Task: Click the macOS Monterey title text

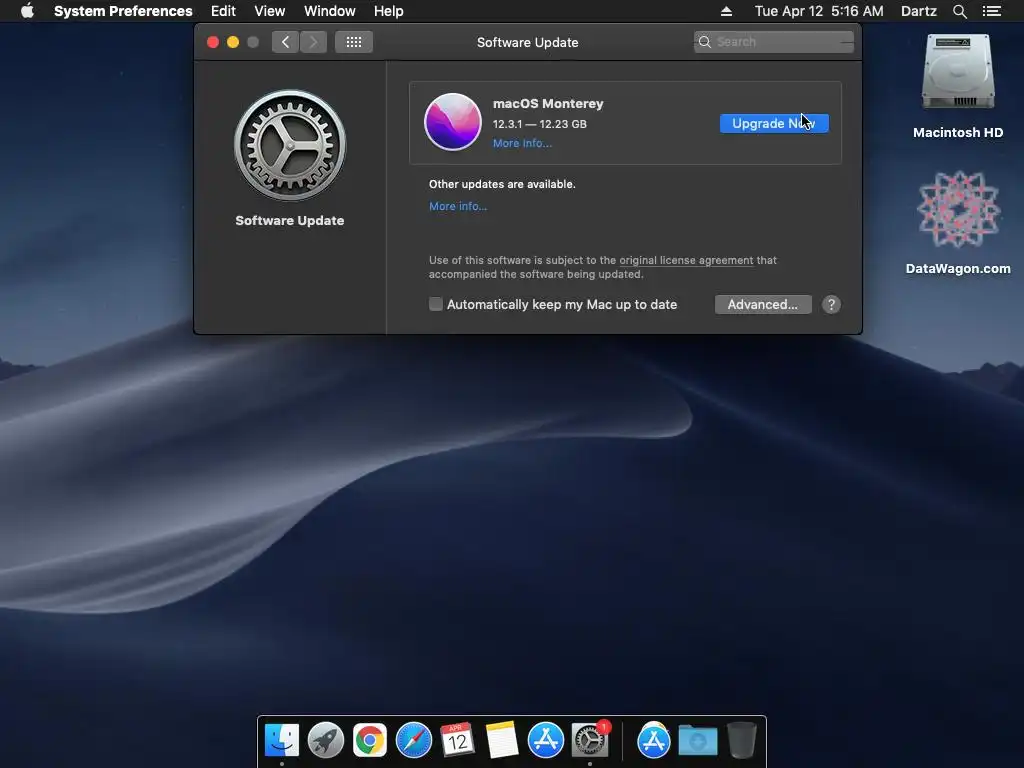Action: 548,103
